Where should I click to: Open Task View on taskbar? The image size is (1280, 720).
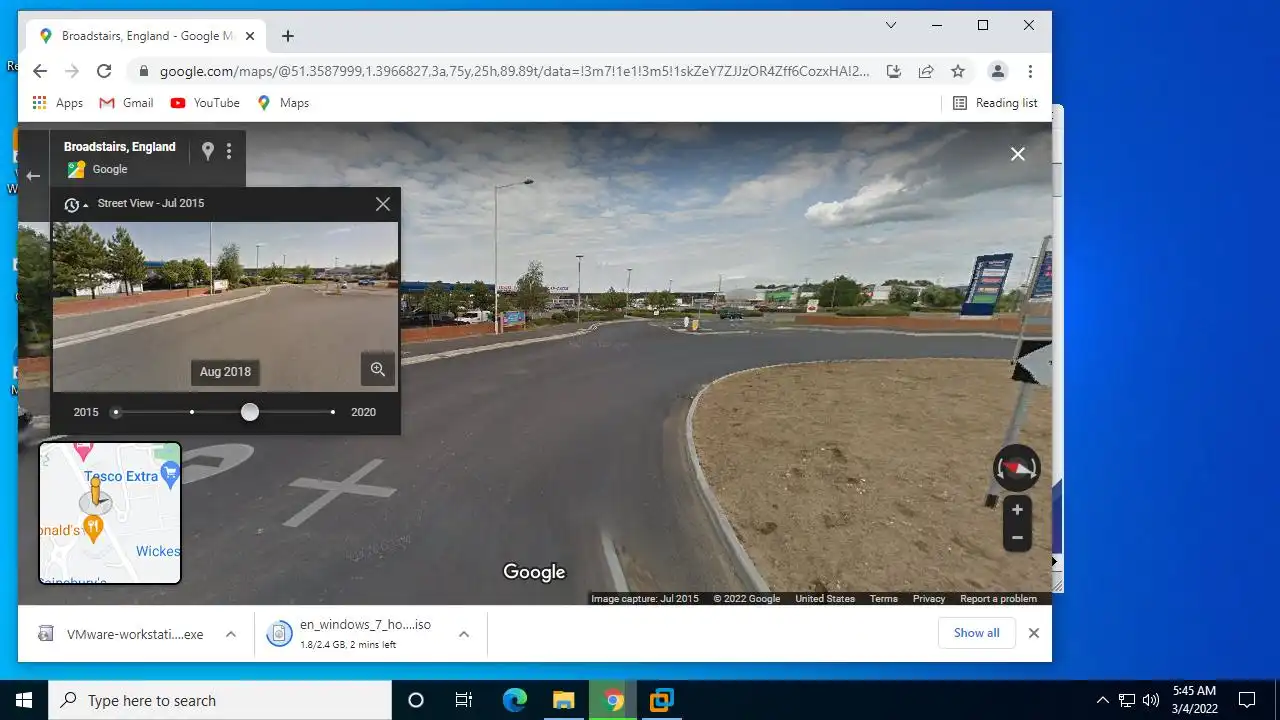click(464, 700)
